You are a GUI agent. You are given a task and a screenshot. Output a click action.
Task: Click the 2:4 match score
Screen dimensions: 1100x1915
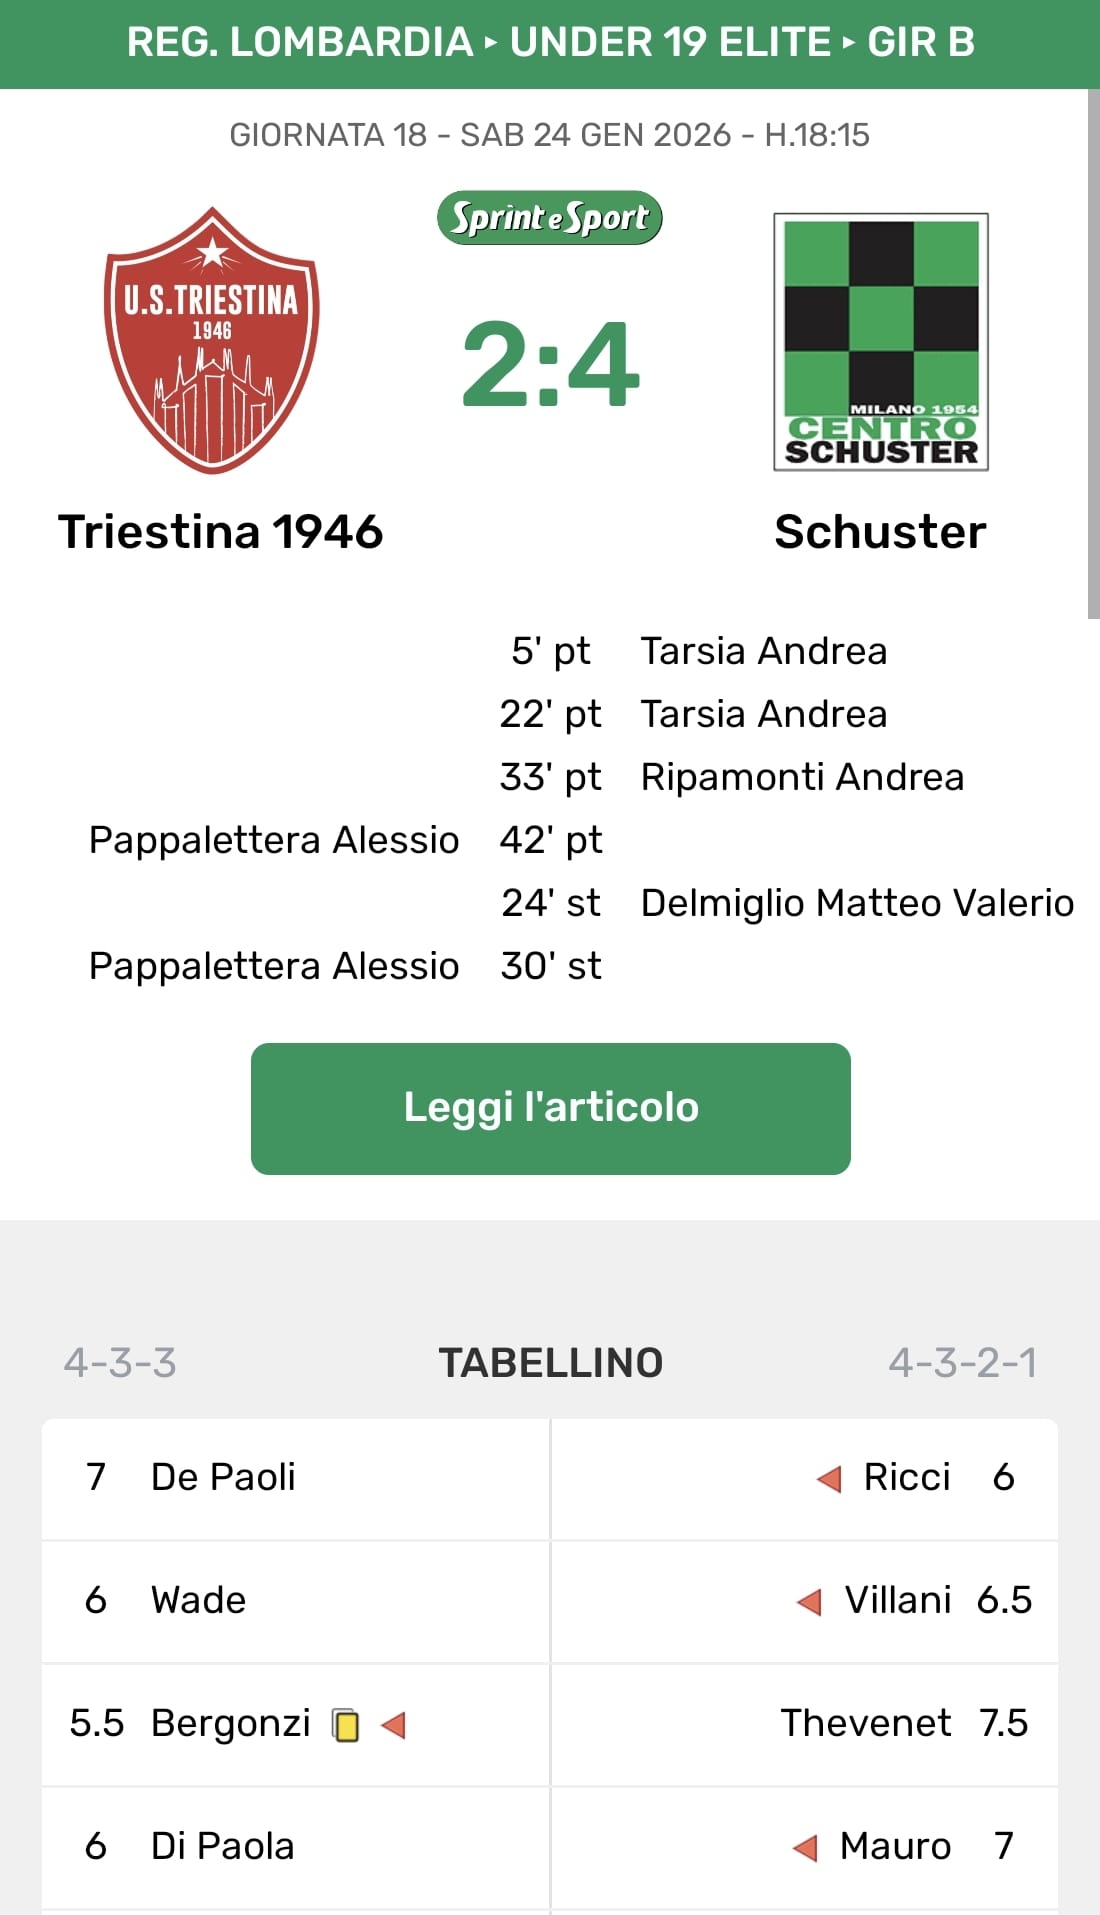(x=550, y=364)
